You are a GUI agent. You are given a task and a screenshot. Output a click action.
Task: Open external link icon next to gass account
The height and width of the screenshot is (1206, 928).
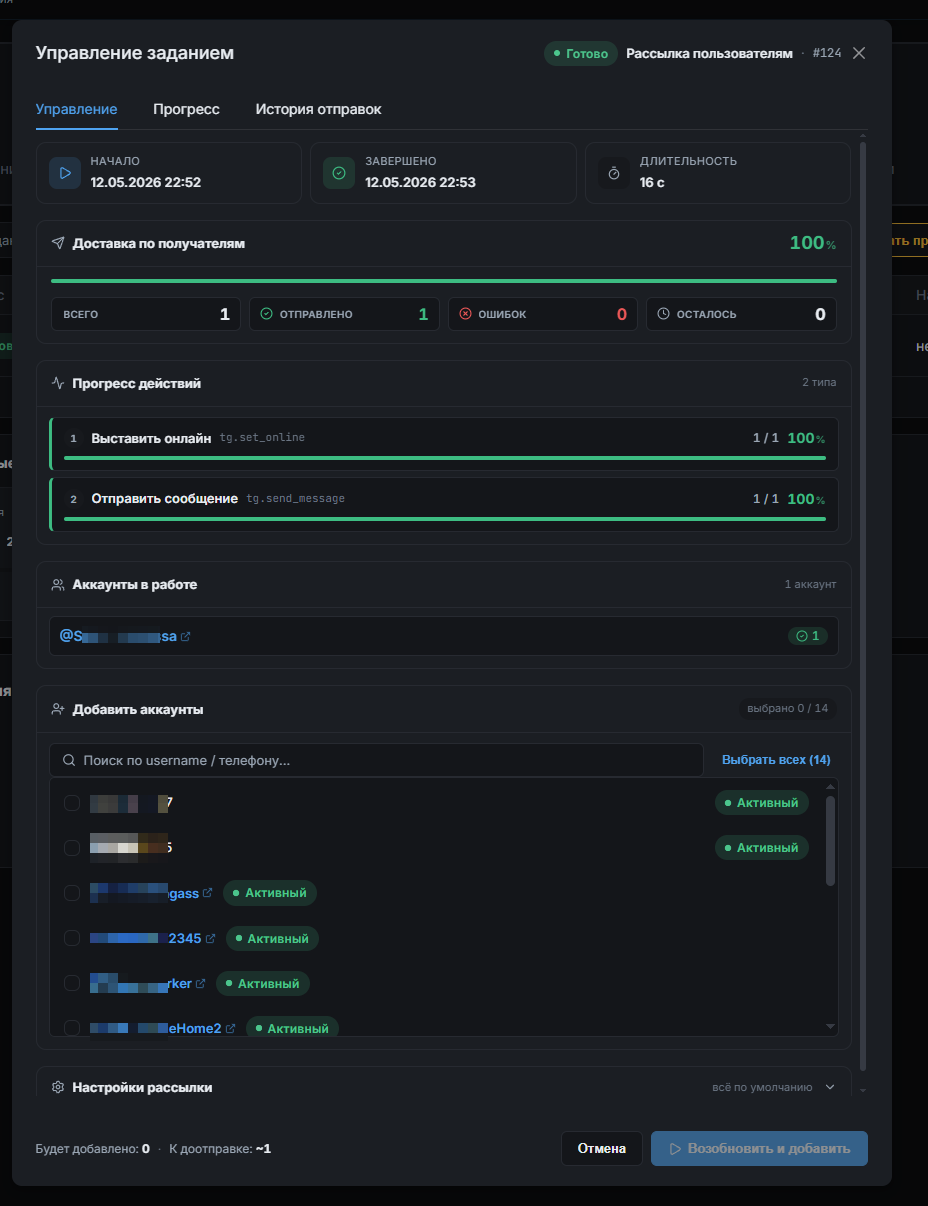click(x=208, y=893)
